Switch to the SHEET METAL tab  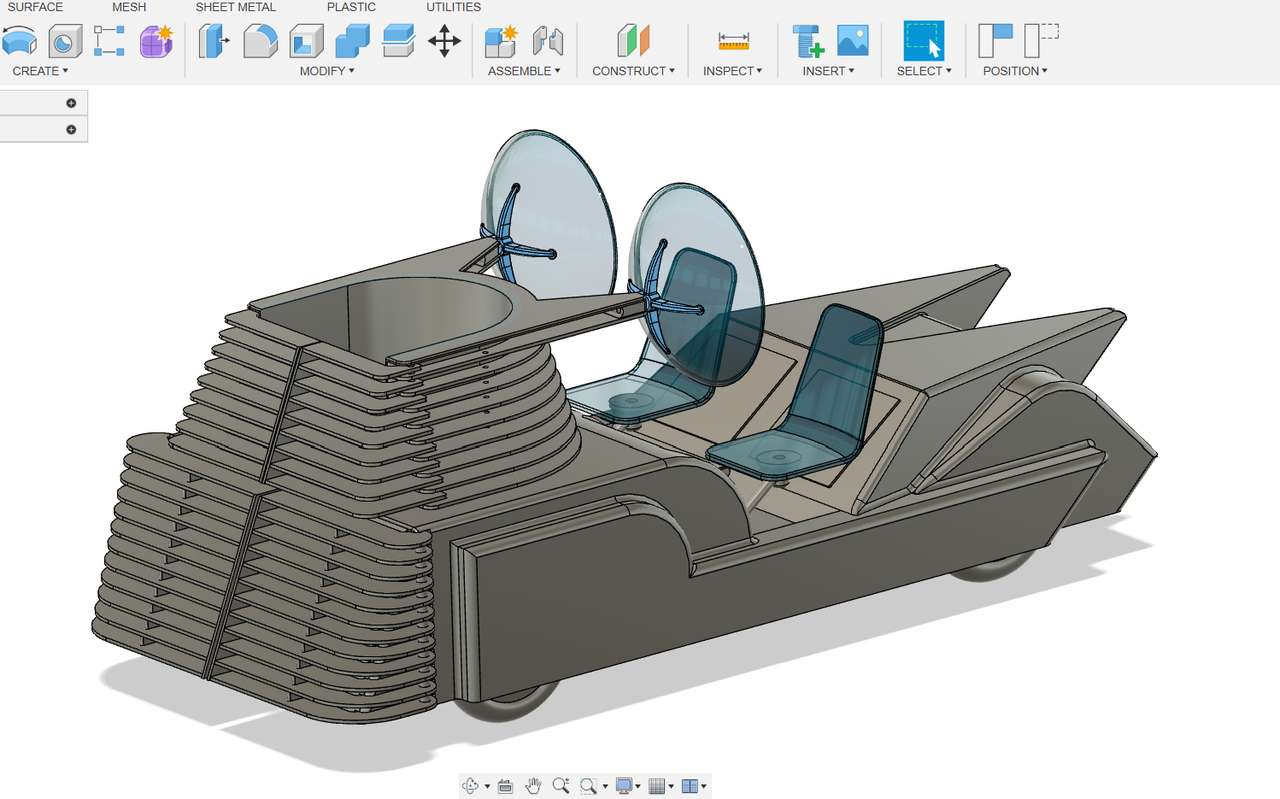pyautogui.click(x=235, y=7)
